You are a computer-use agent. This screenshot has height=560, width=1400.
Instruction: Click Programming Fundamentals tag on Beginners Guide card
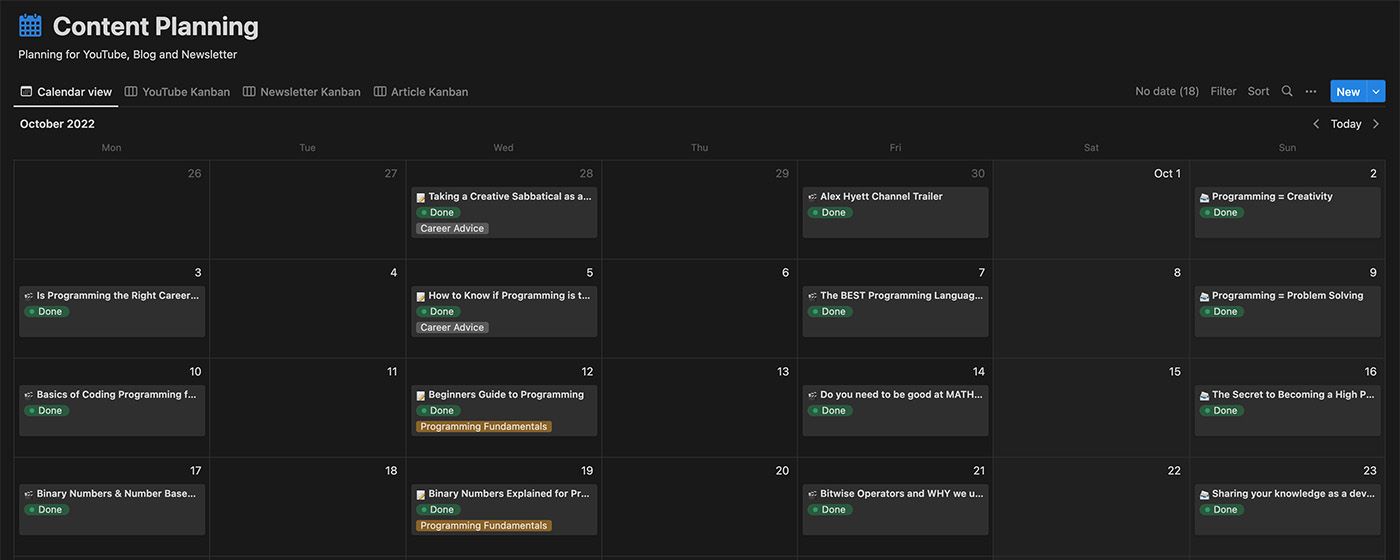(x=484, y=426)
